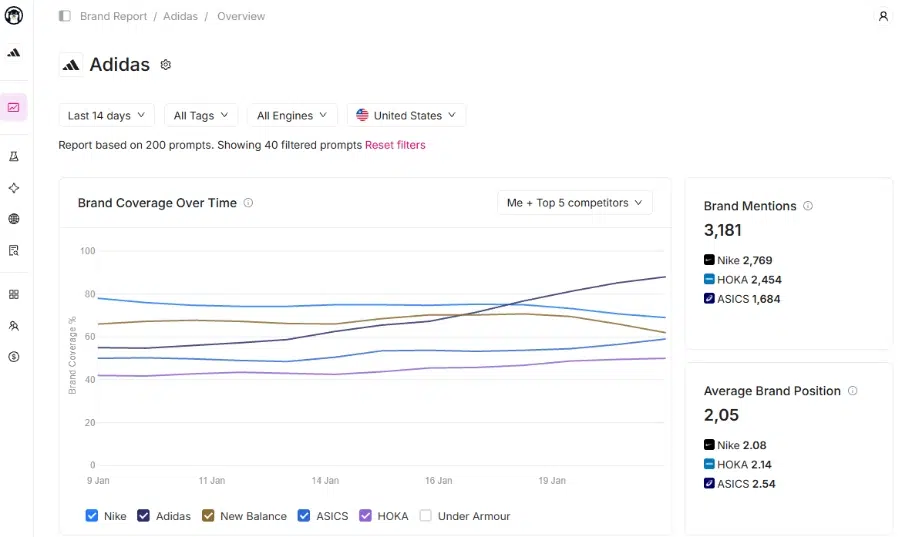The height and width of the screenshot is (537, 902).
Task: Click the Nike logo in Average Brand Position
Action: [709, 445]
